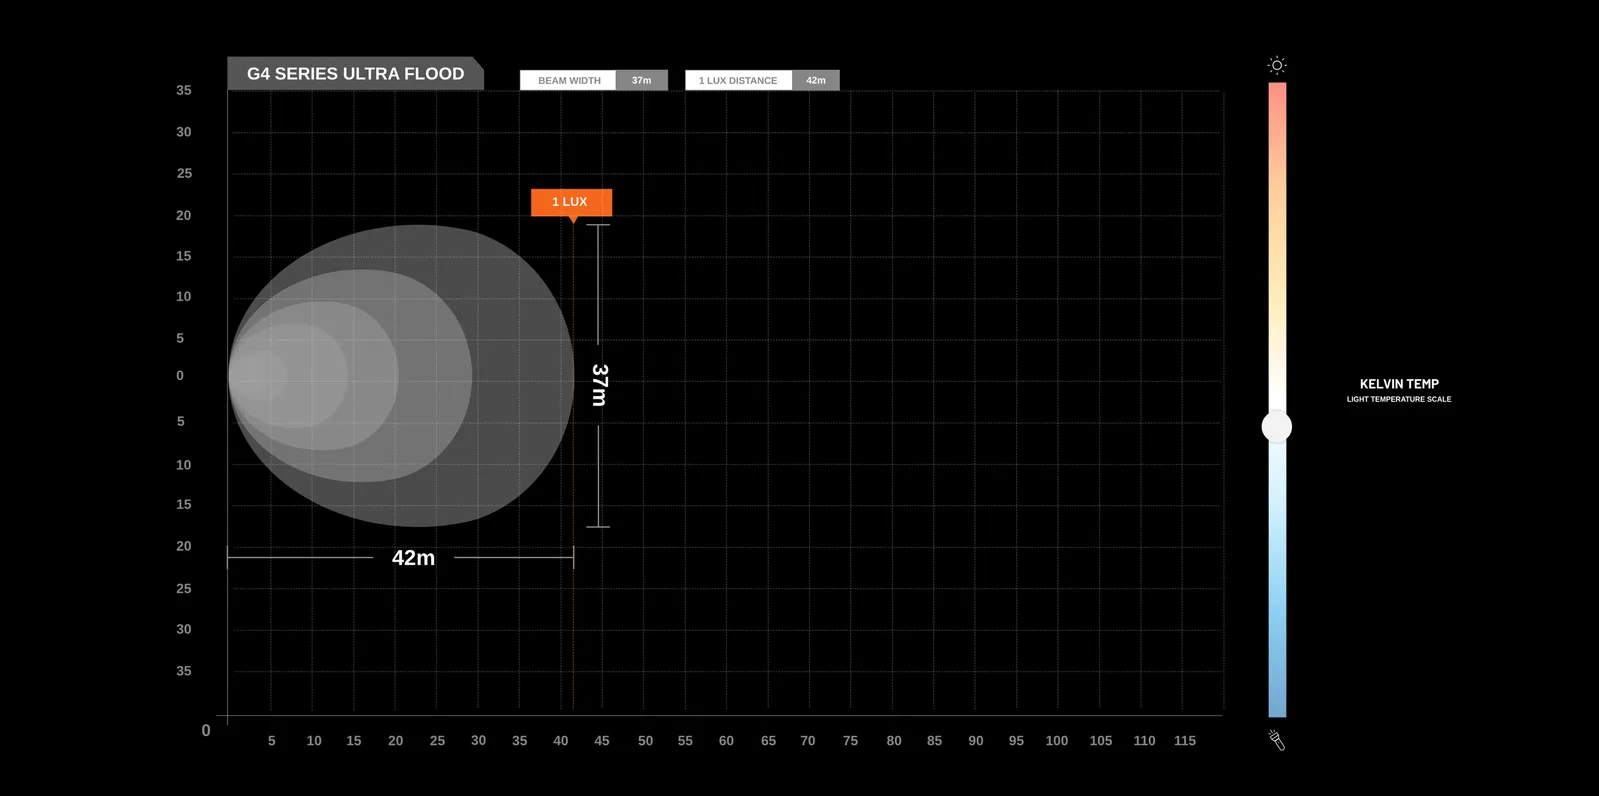Click the 115 mark on the horizontal axis
Viewport: 1599px width, 796px height.
click(1184, 741)
